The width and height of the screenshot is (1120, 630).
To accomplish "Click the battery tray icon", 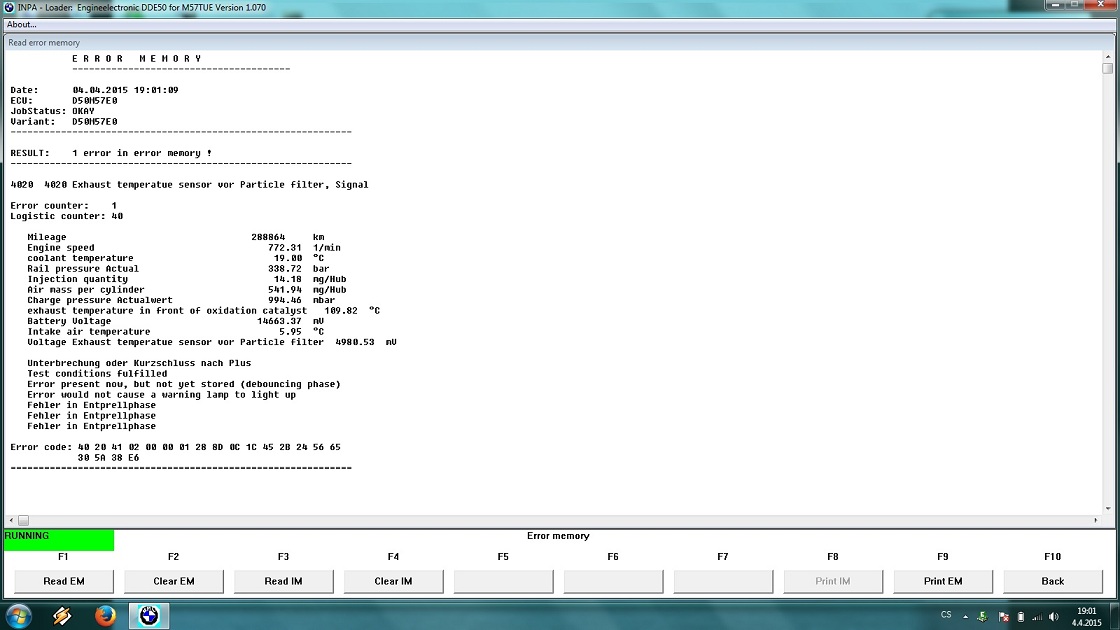I will 1021,616.
